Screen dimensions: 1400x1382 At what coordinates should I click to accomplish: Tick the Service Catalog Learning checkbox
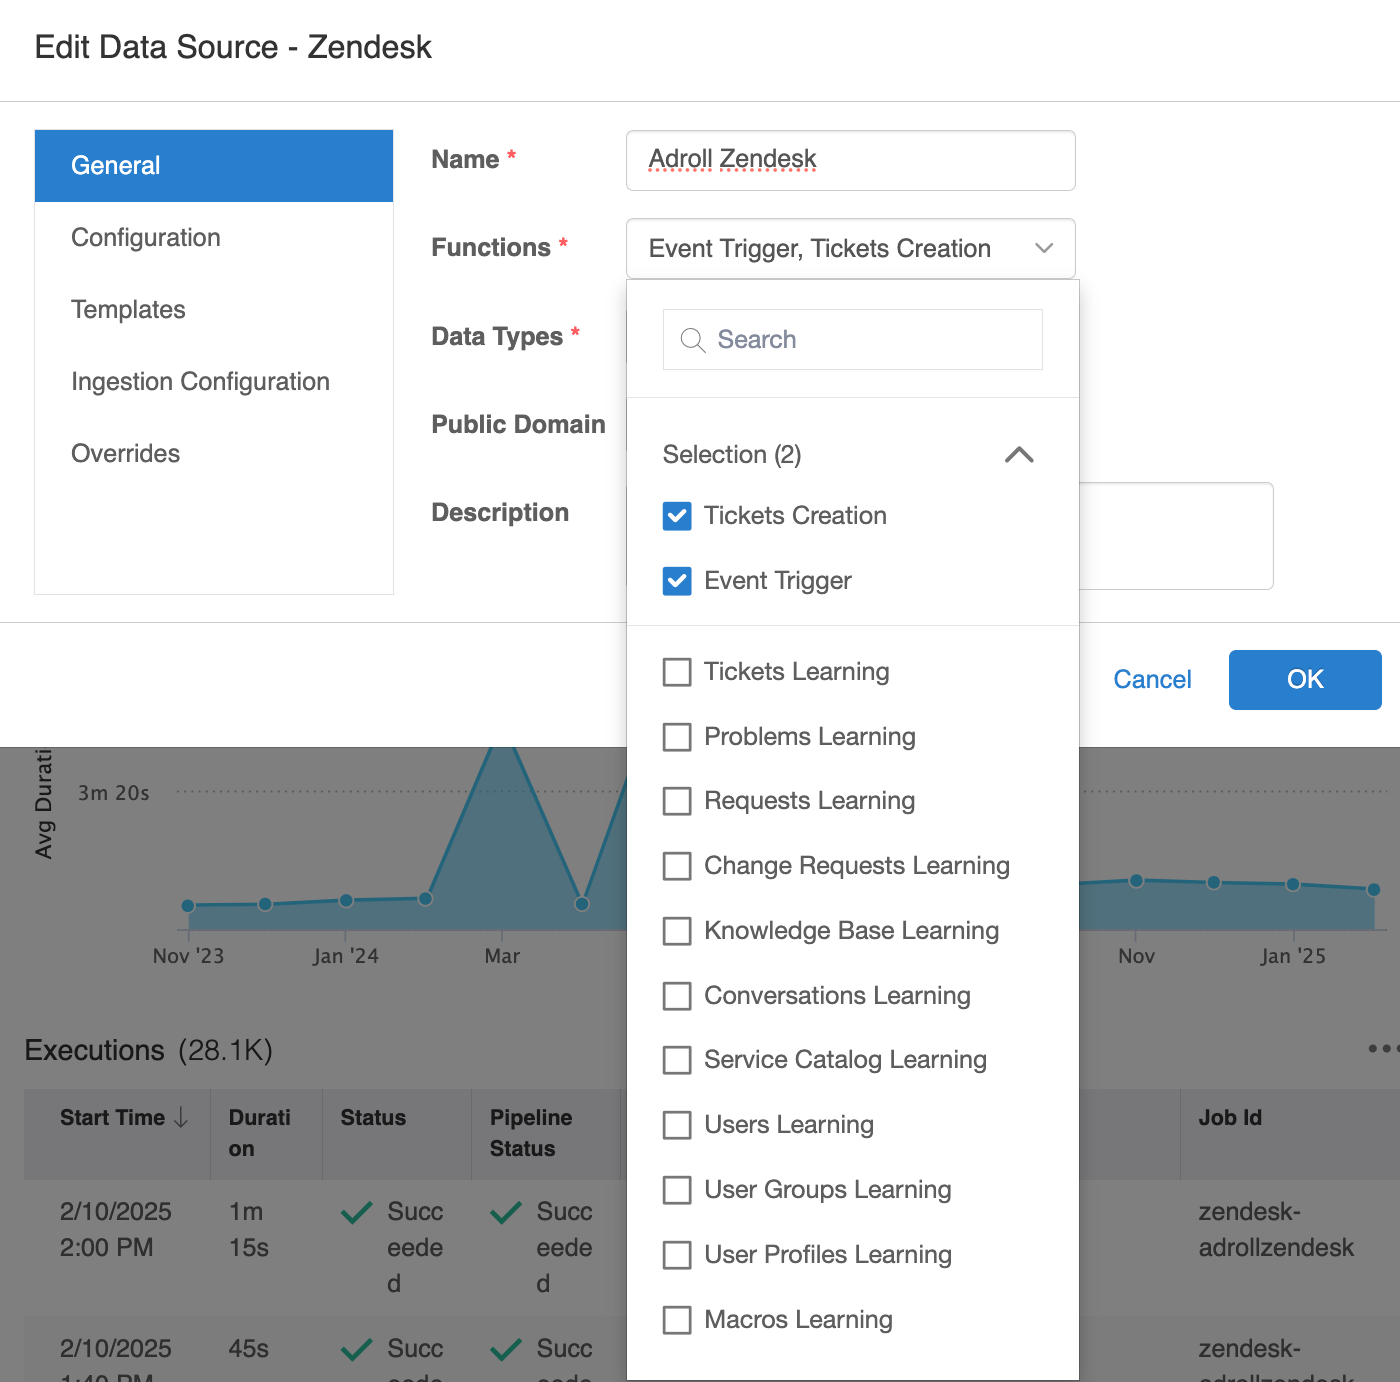677,1060
